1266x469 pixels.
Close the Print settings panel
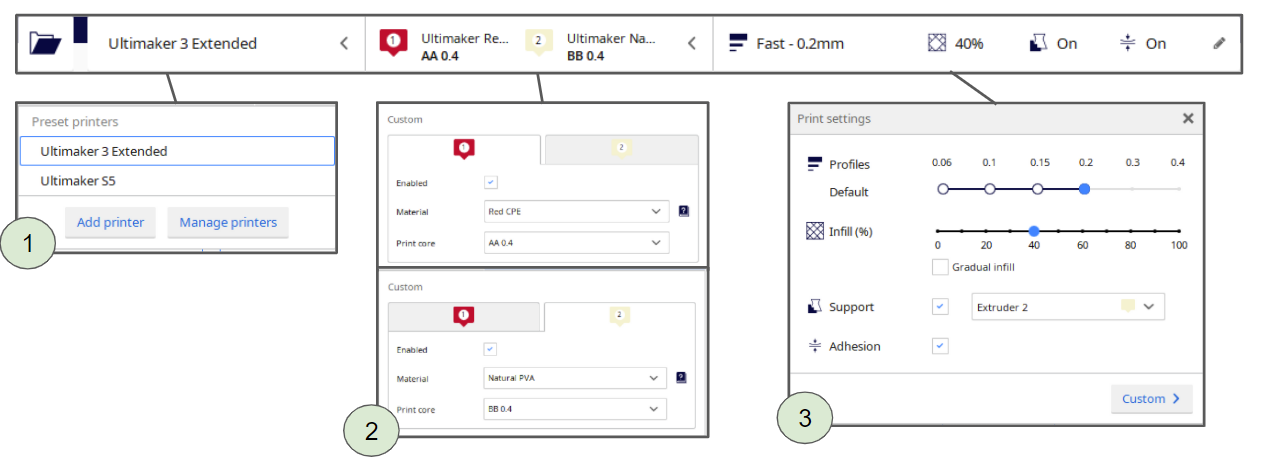tap(1188, 118)
